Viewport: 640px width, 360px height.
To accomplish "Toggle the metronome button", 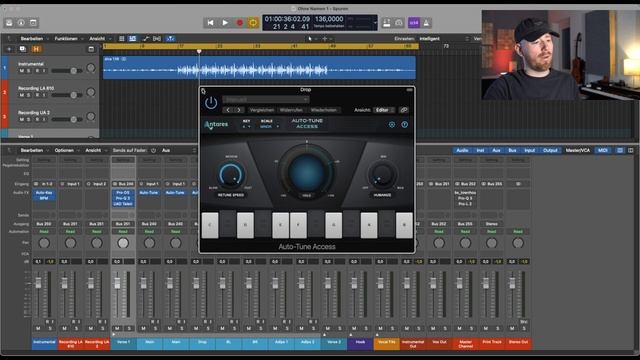I will [427, 23].
